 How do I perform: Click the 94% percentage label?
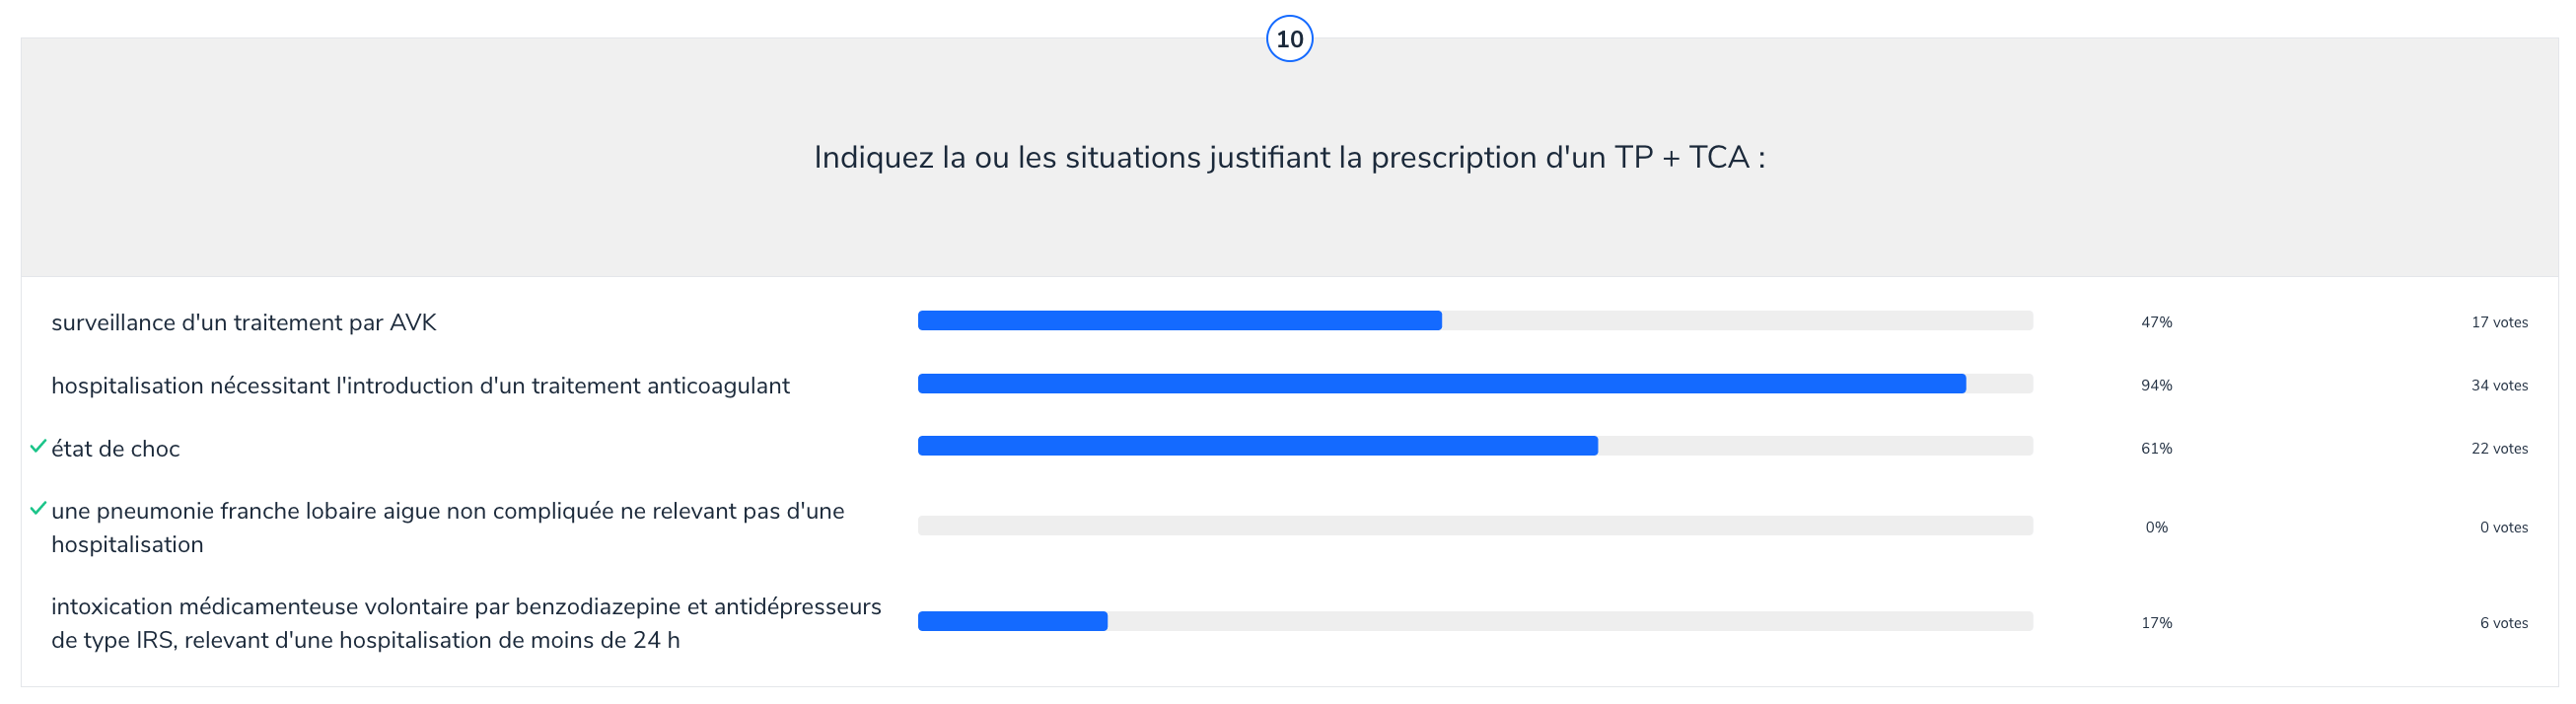tap(2156, 386)
